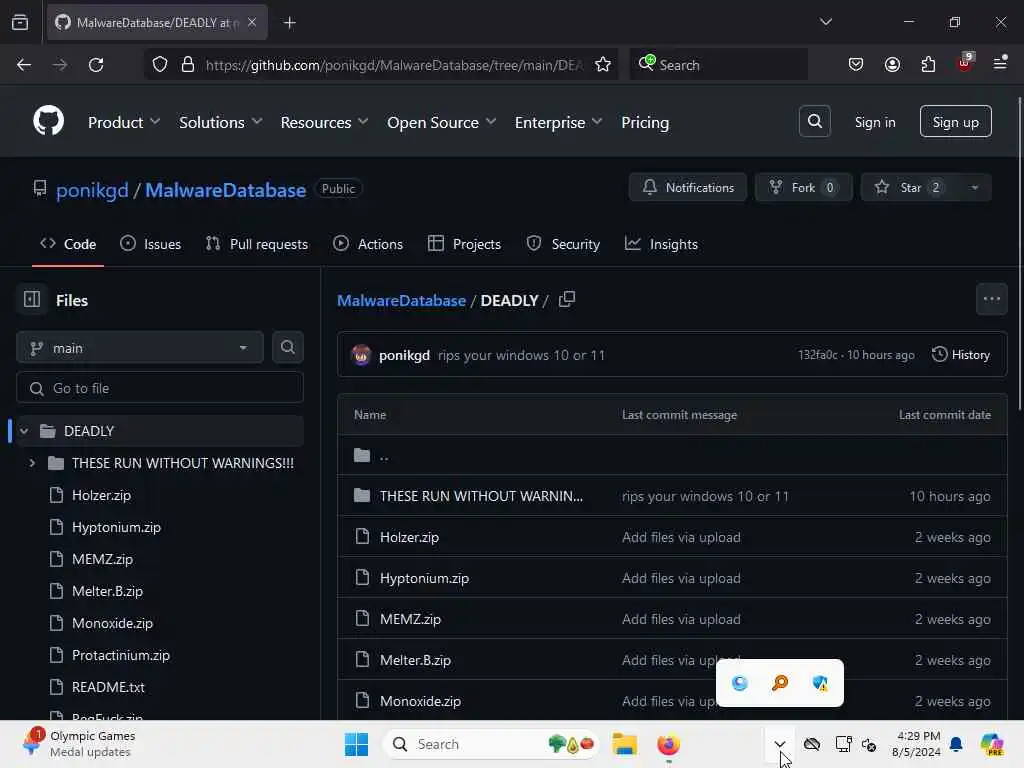Expand the Open Source menu
This screenshot has width=1024, height=768.
click(x=441, y=122)
